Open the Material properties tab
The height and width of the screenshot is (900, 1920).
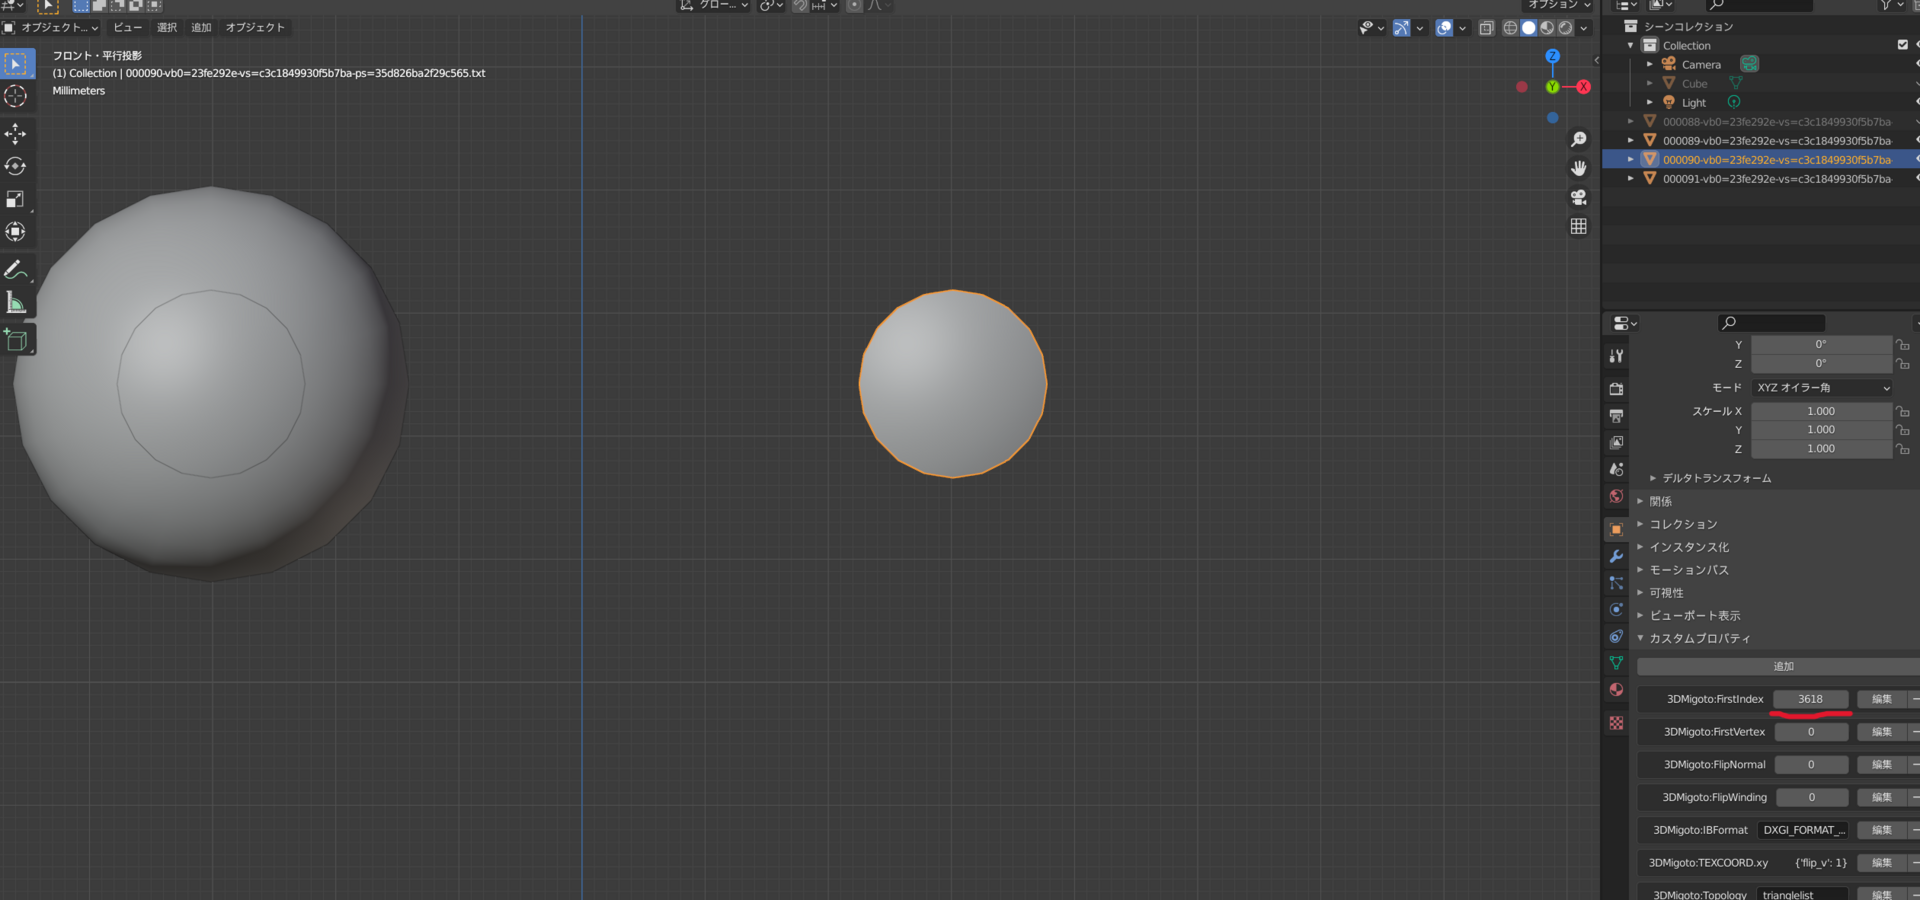point(1616,690)
